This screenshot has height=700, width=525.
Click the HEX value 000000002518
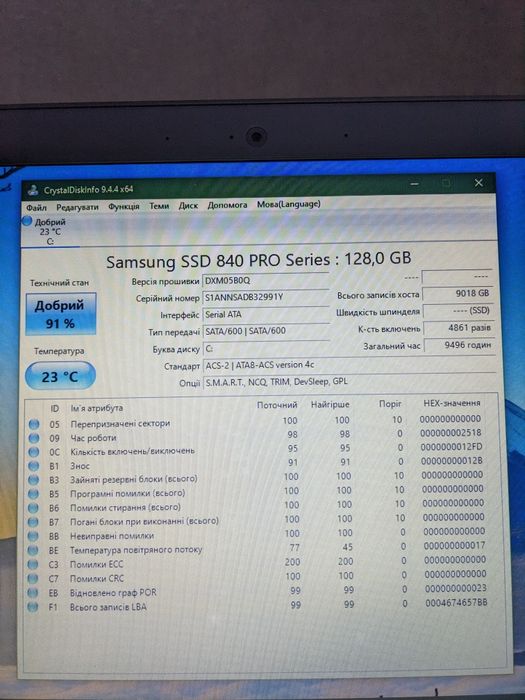[x=450, y=433]
